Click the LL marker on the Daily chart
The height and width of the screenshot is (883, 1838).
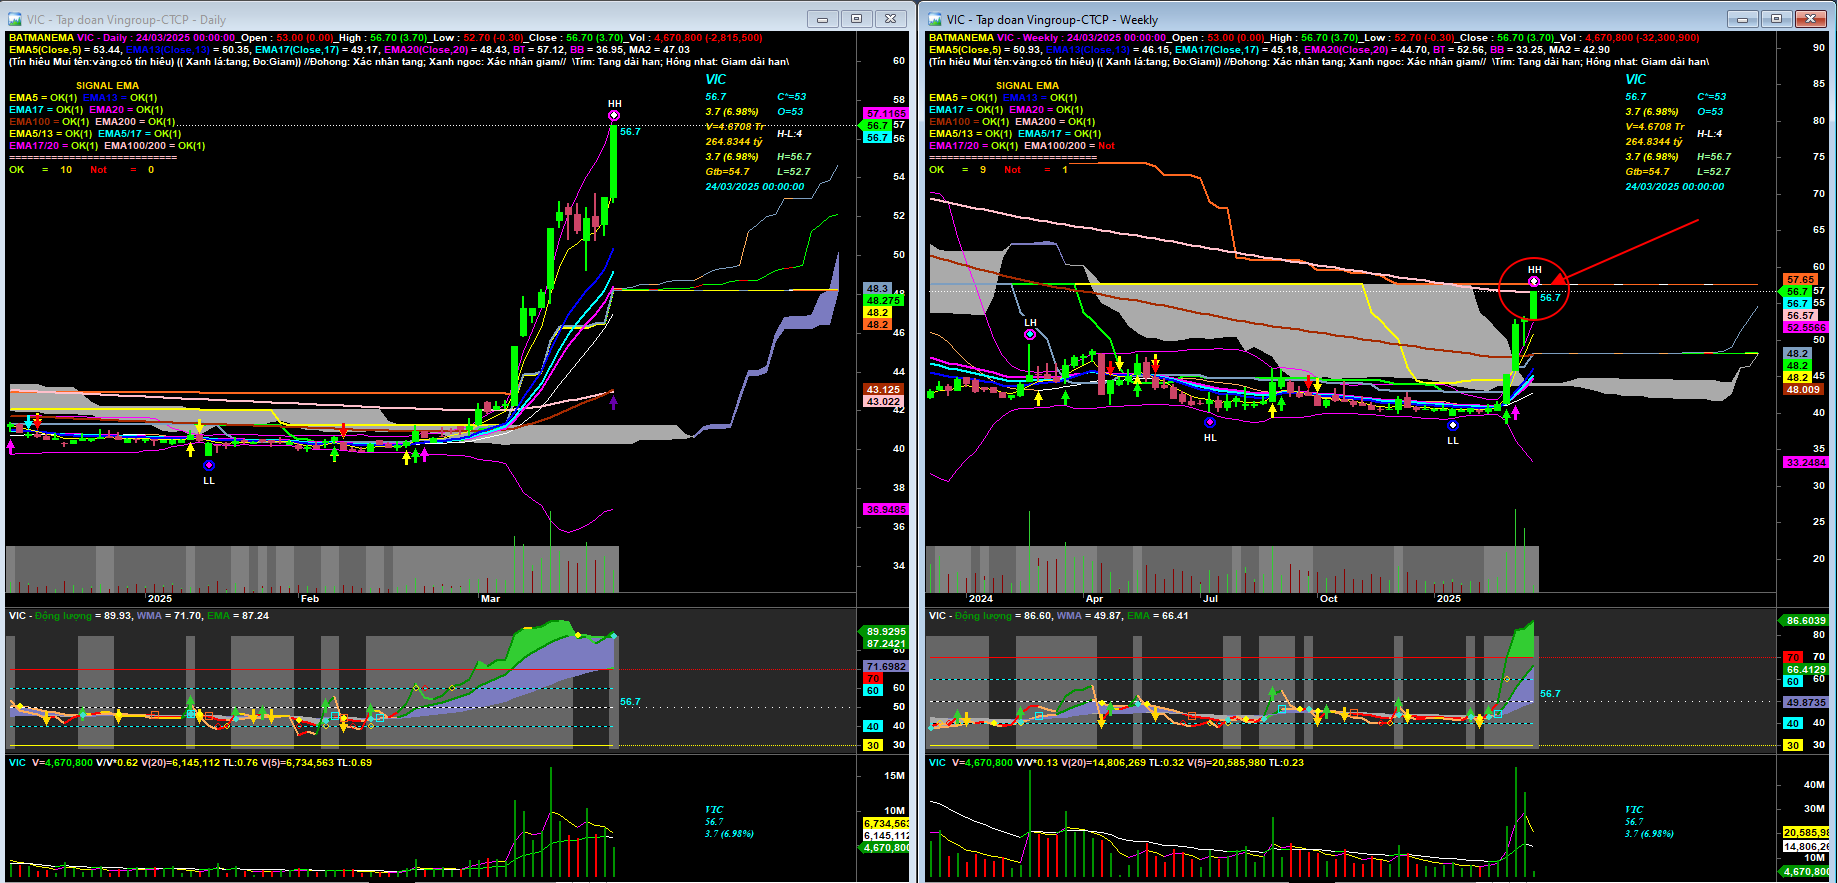pos(208,465)
